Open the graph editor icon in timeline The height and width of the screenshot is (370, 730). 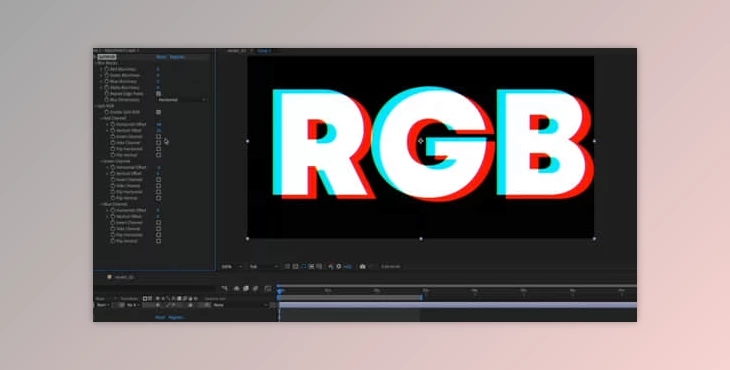[x=268, y=289]
